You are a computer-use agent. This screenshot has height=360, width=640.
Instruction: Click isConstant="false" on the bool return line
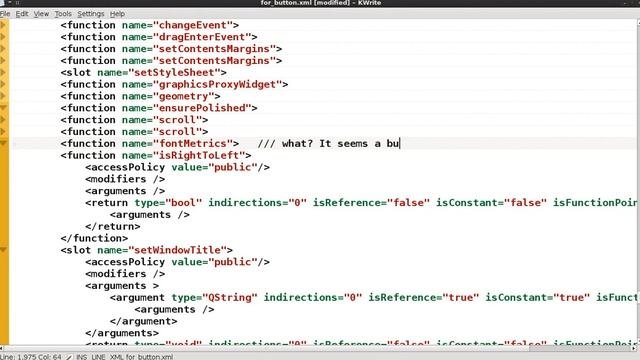pos(491,203)
